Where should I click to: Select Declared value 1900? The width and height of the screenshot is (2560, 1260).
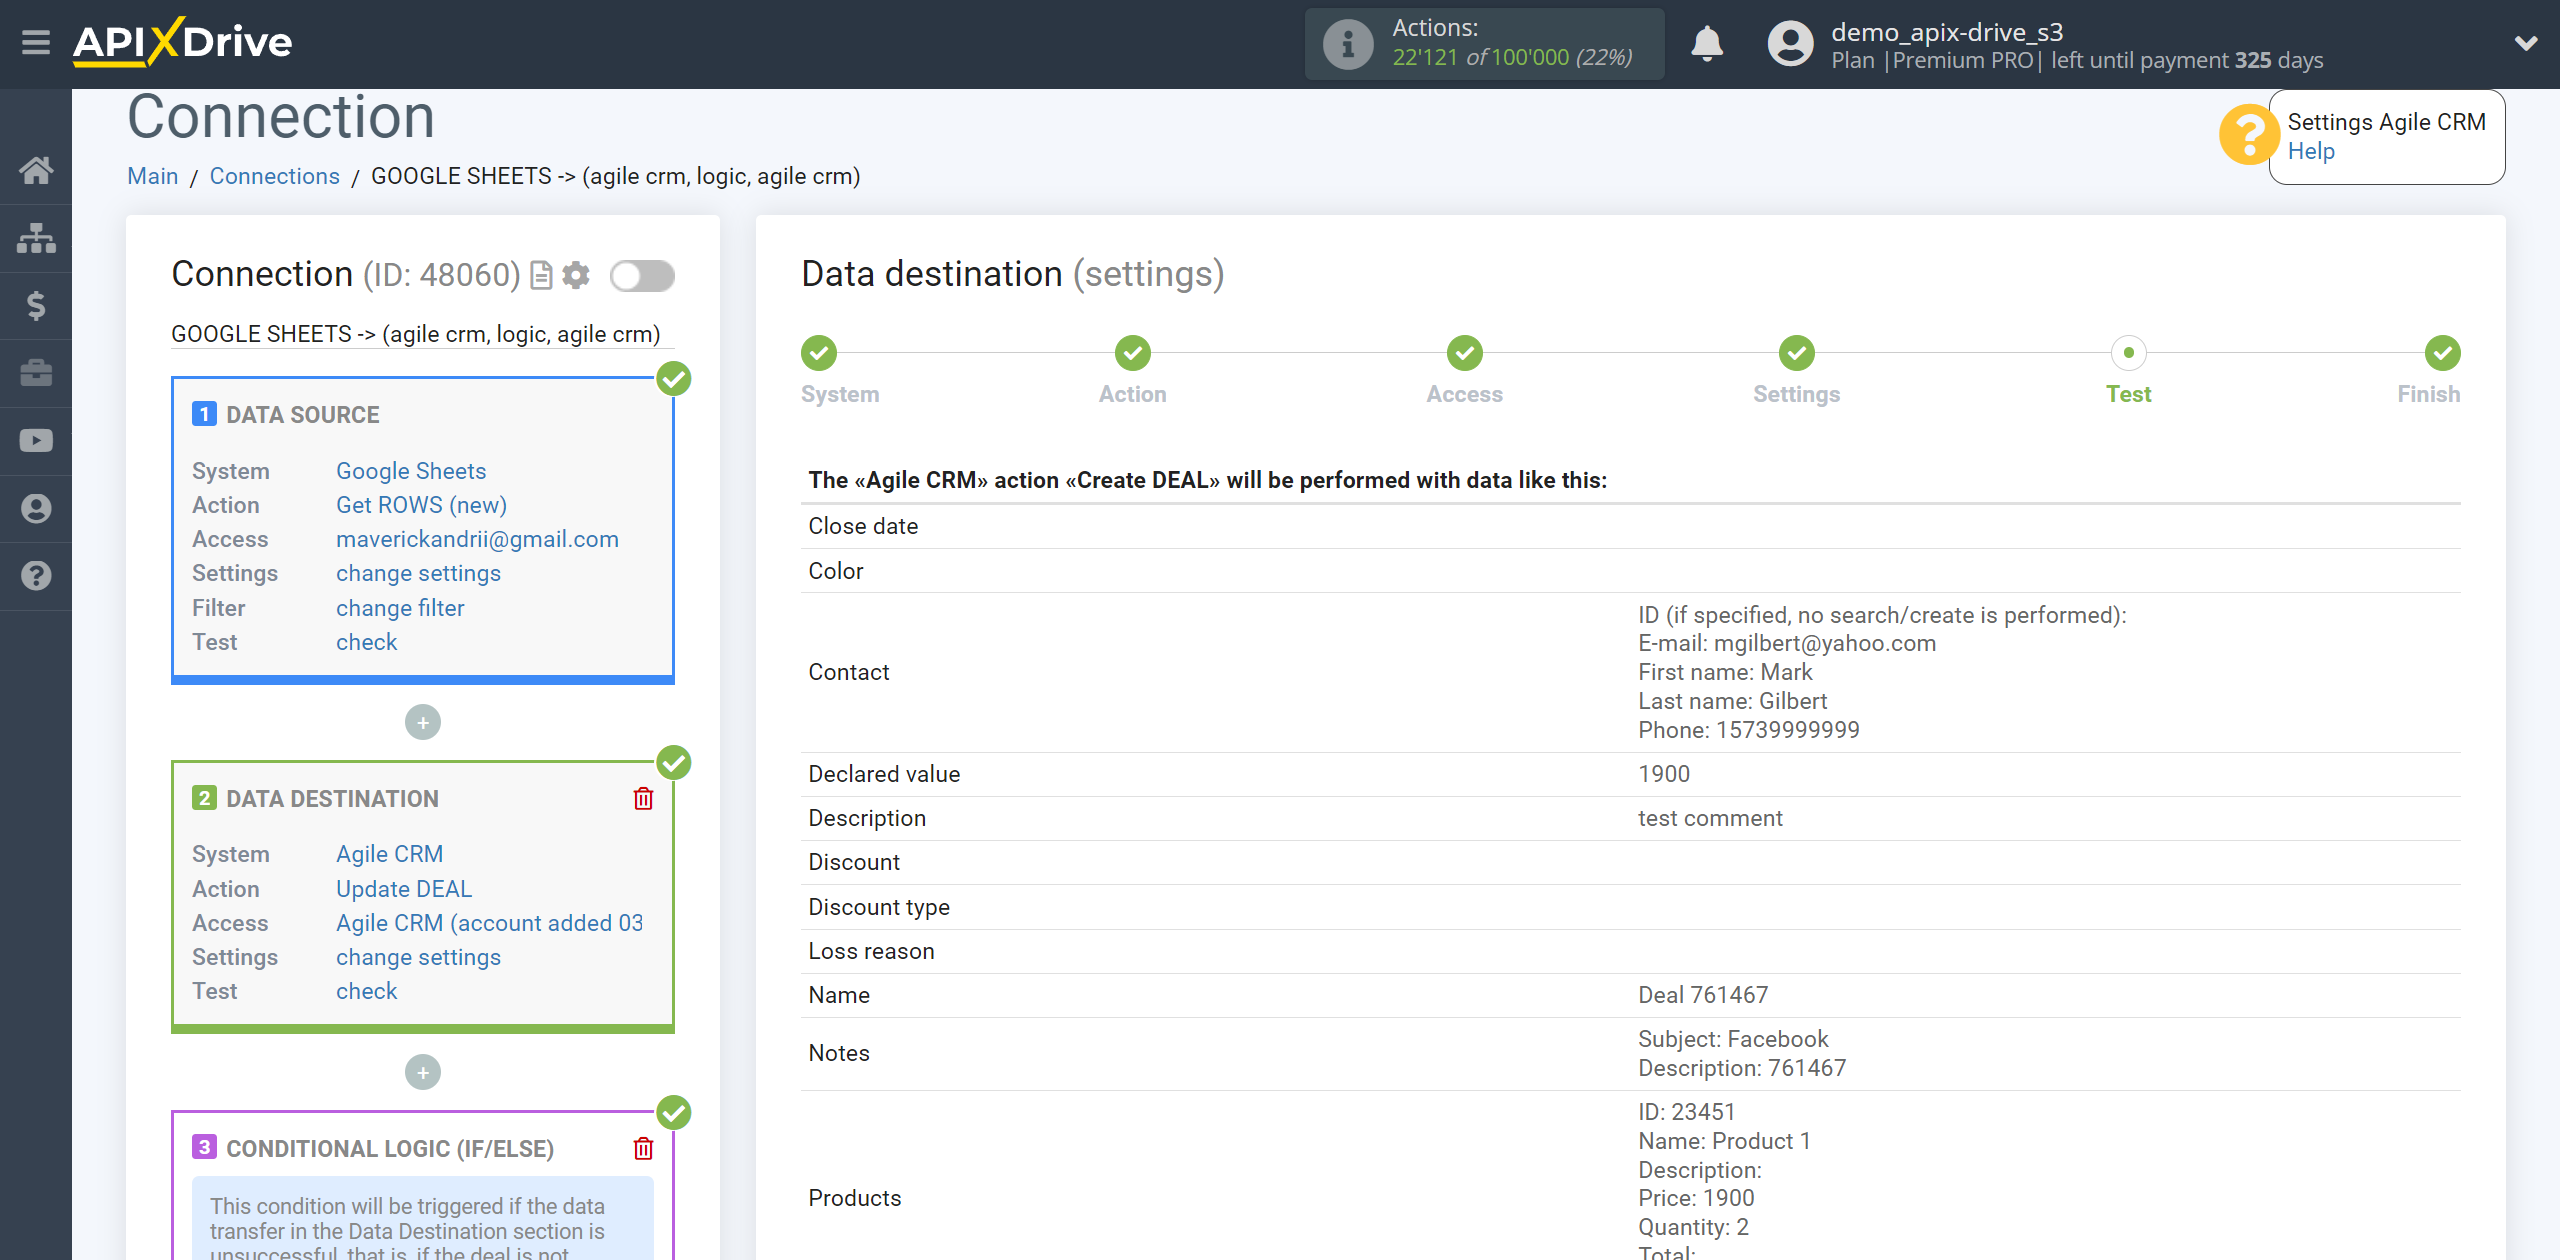[x=1664, y=774]
